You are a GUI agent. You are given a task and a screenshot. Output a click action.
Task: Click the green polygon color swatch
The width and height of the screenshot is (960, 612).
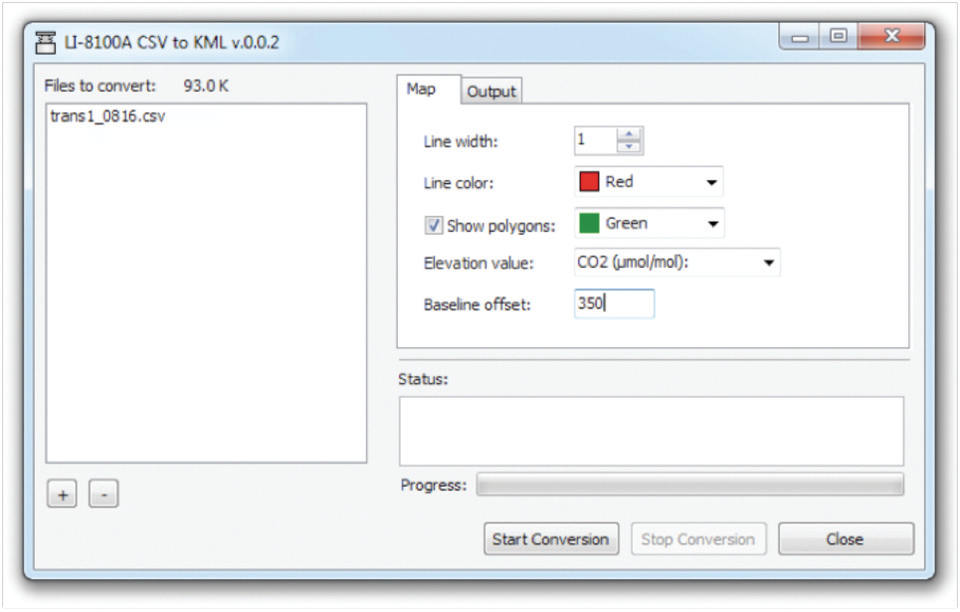589,223
